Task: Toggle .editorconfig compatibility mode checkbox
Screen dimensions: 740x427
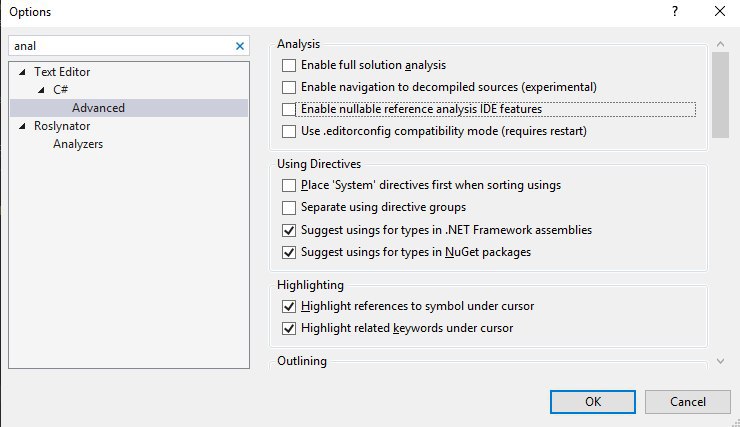Action: coord(289,131)
